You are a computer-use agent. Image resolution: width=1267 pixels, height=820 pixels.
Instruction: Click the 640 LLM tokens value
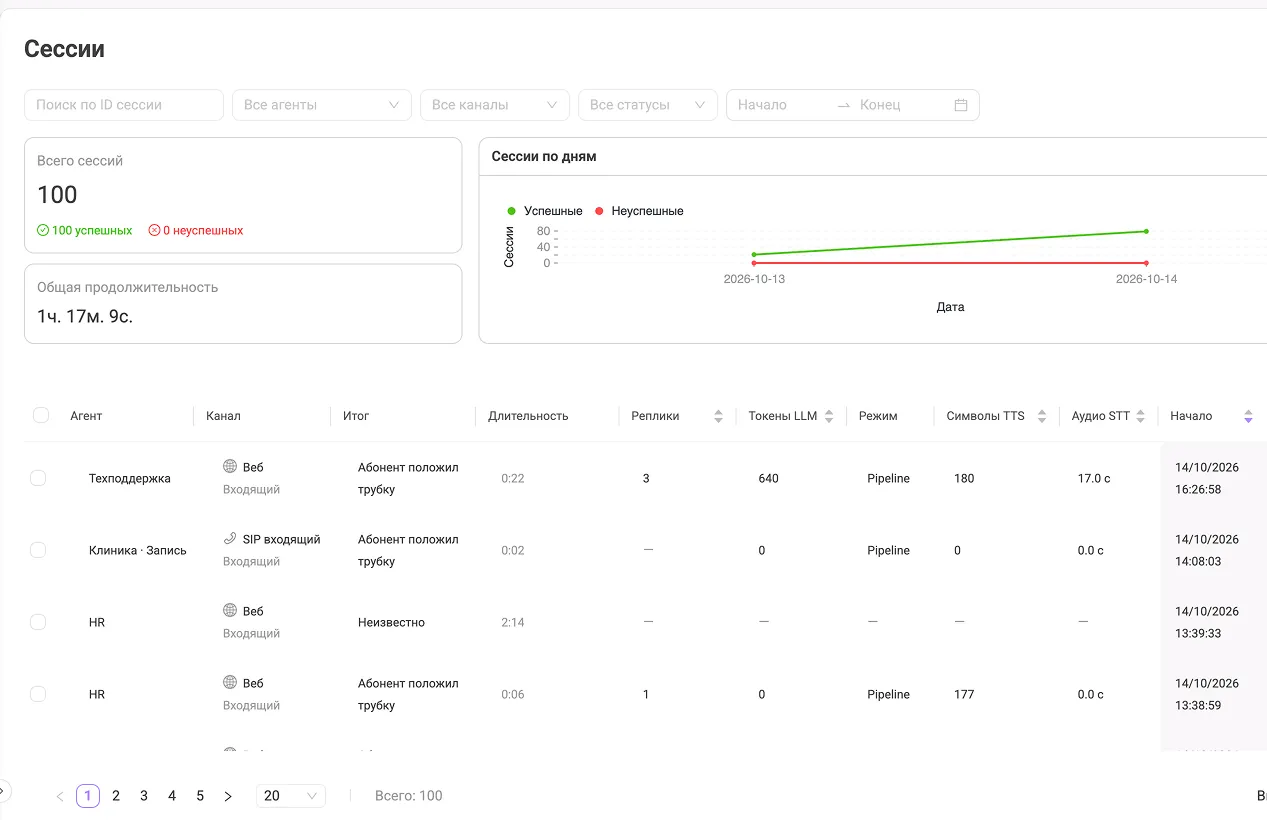click(769, 478)
